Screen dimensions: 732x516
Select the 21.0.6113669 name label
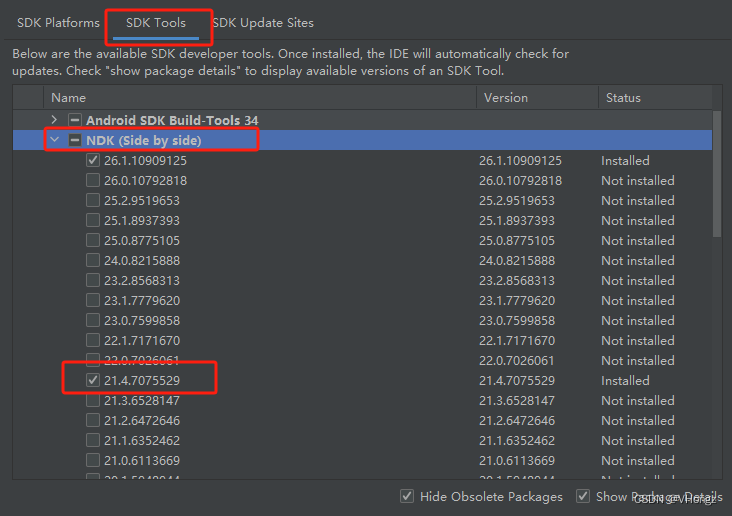click(x=142, y=461)
